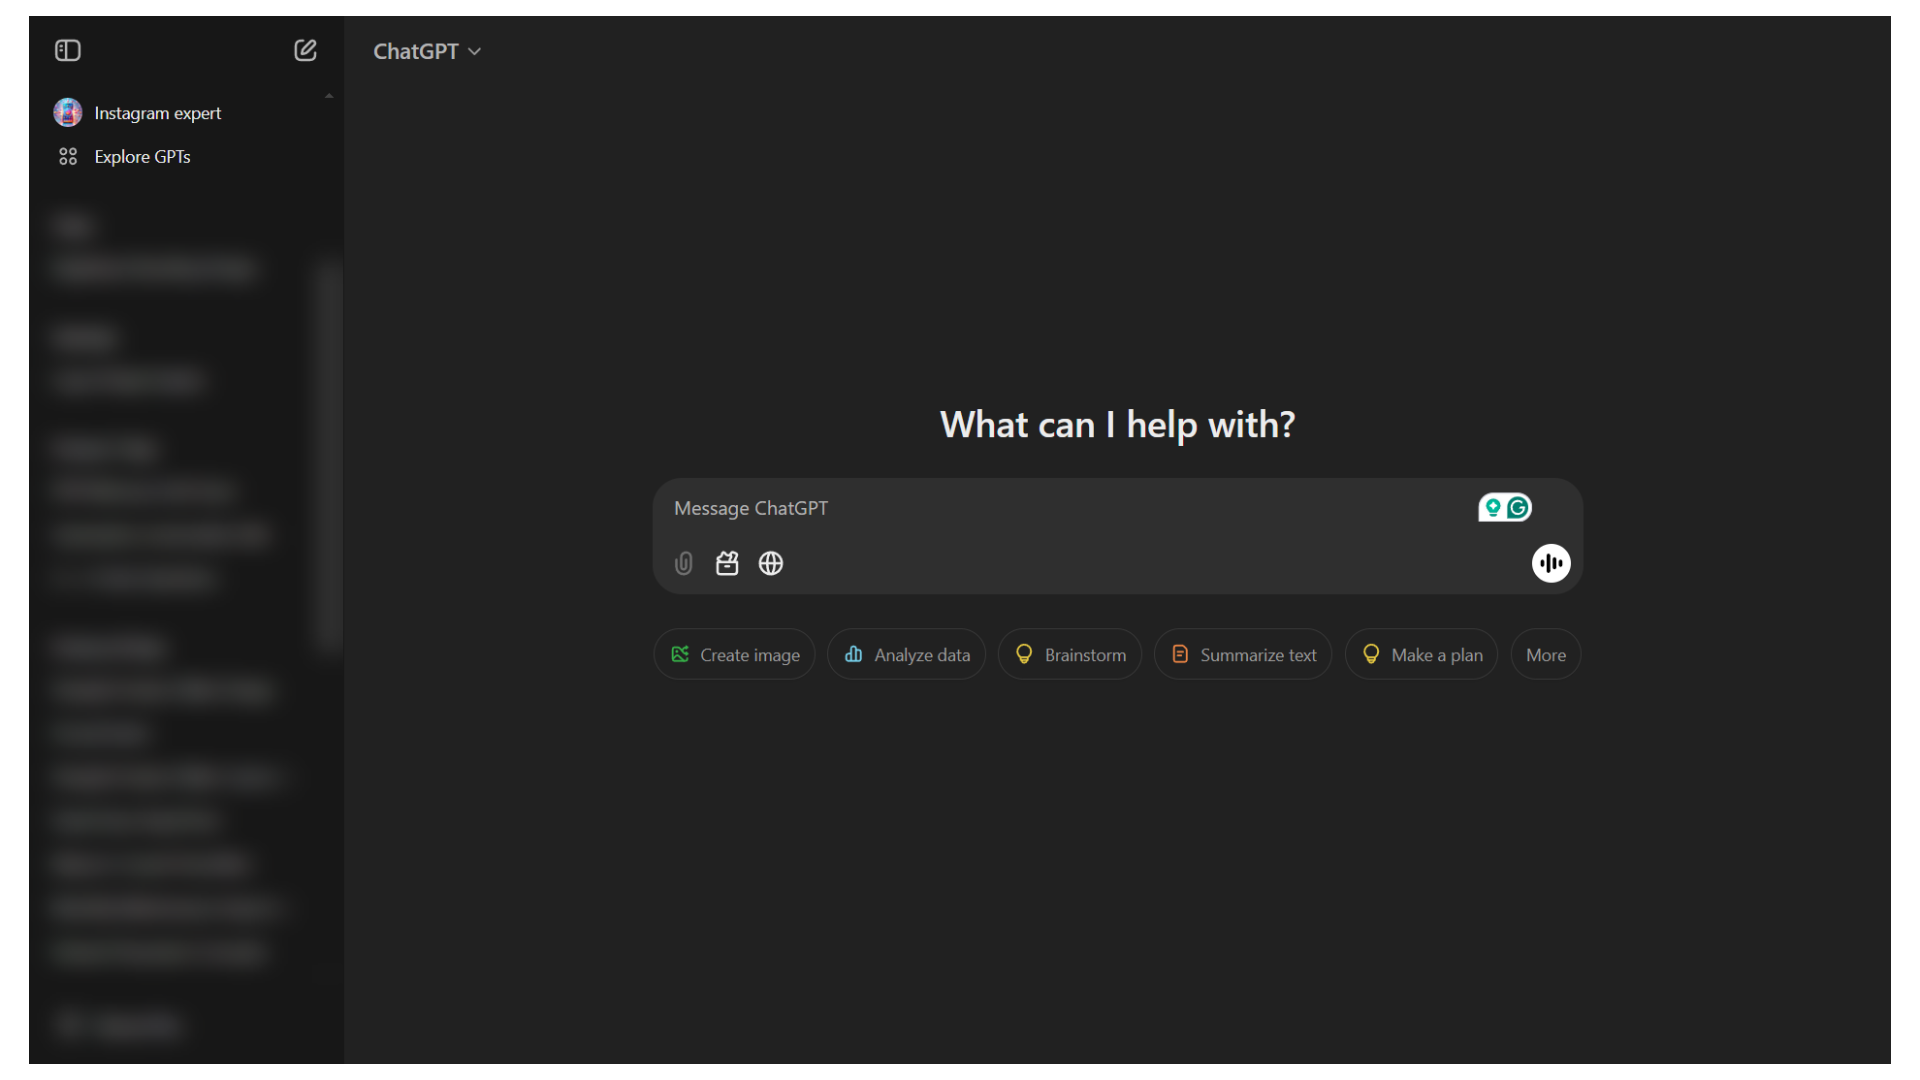Start voice mode with the waveform button
The width and height of the screenshot is (1920, 1080).
[x=1551, y=564]
